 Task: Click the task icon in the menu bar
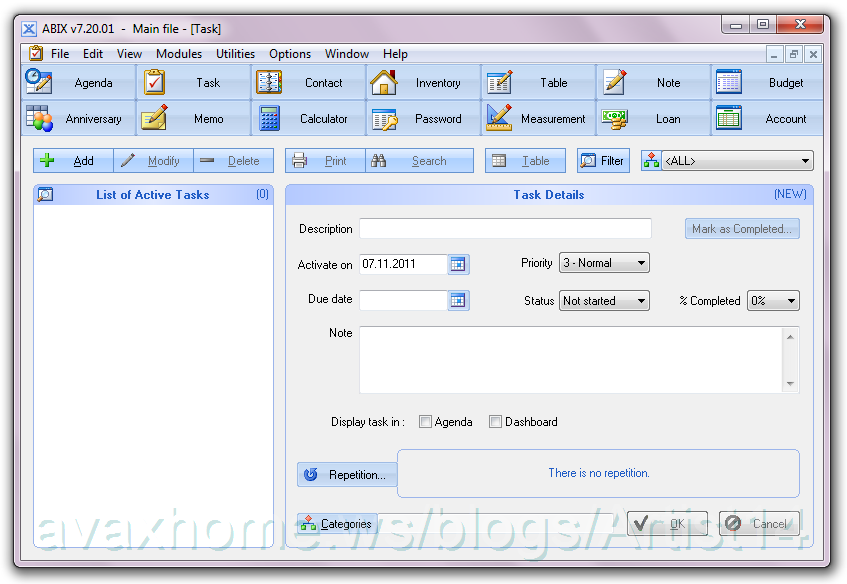(x=36, y=53)
